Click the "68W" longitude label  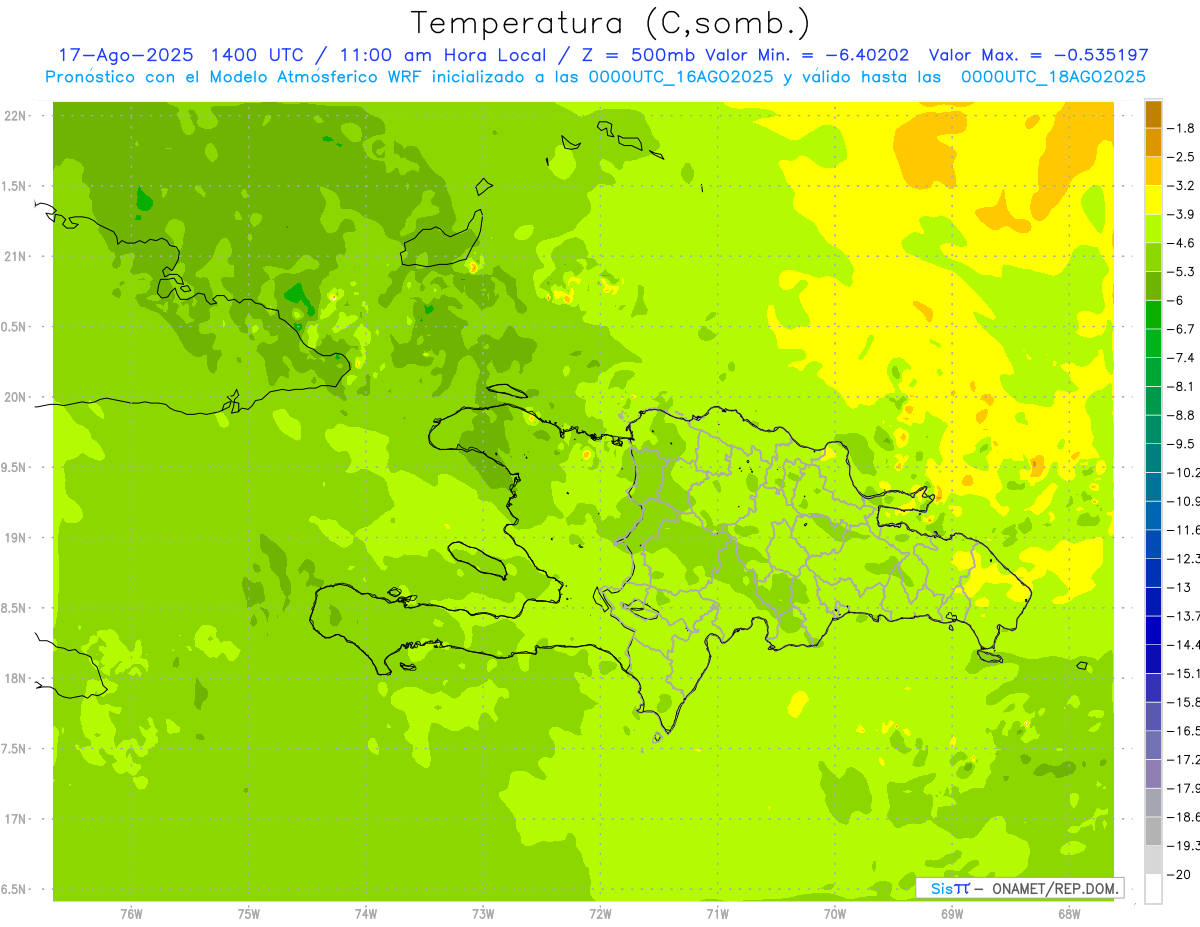[1069, 914]
